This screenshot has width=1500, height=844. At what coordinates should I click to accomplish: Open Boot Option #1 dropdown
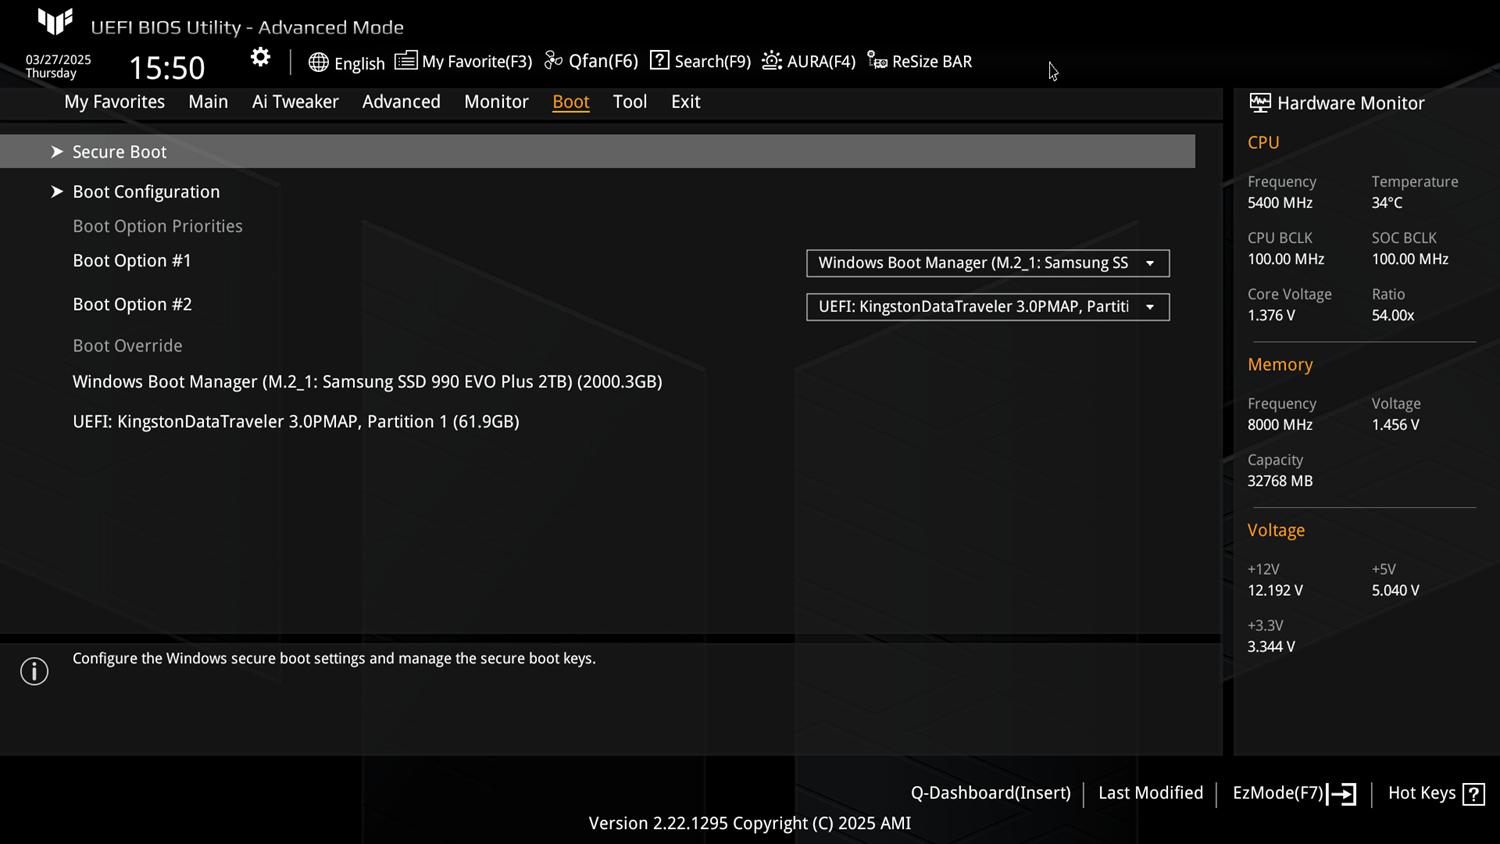987,263
